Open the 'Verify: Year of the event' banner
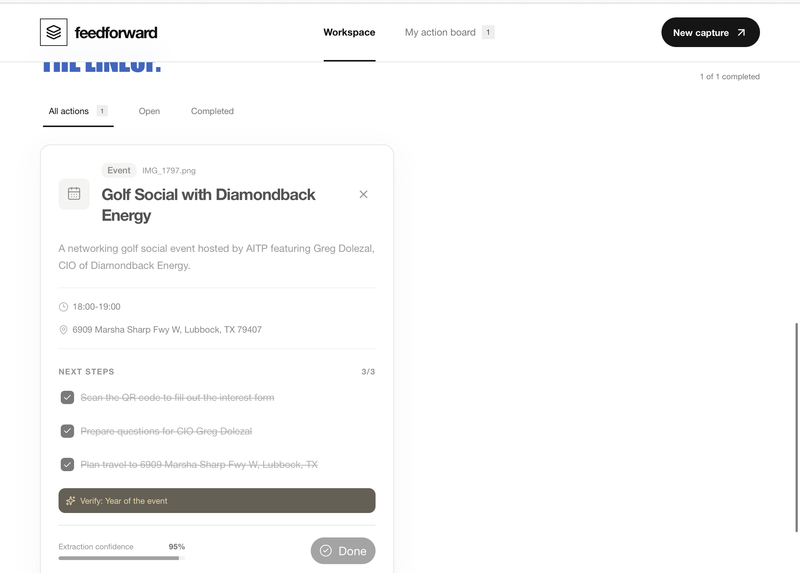800x573 pixels. [217, 501]
